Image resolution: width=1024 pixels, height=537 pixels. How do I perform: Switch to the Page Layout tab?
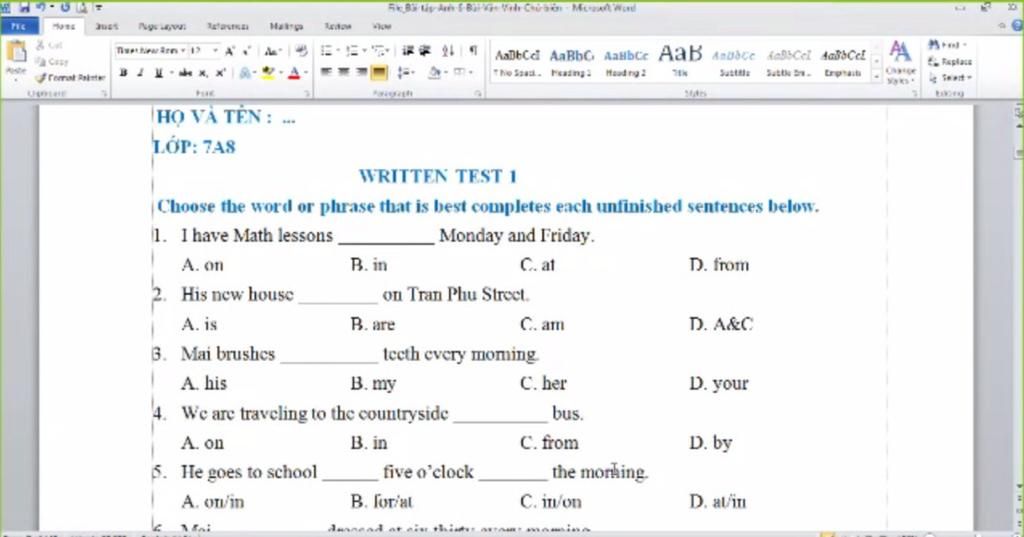click(x=162, y=26)
